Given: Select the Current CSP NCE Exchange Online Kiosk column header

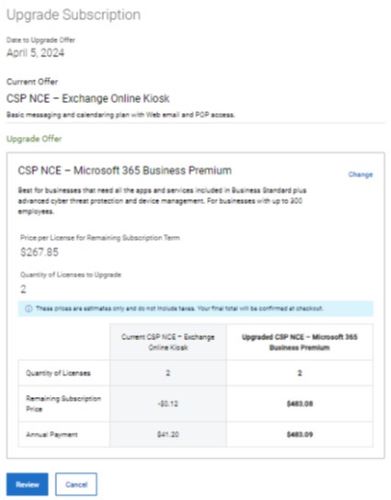Looking at the screenshot, I should tap(168, 342).
